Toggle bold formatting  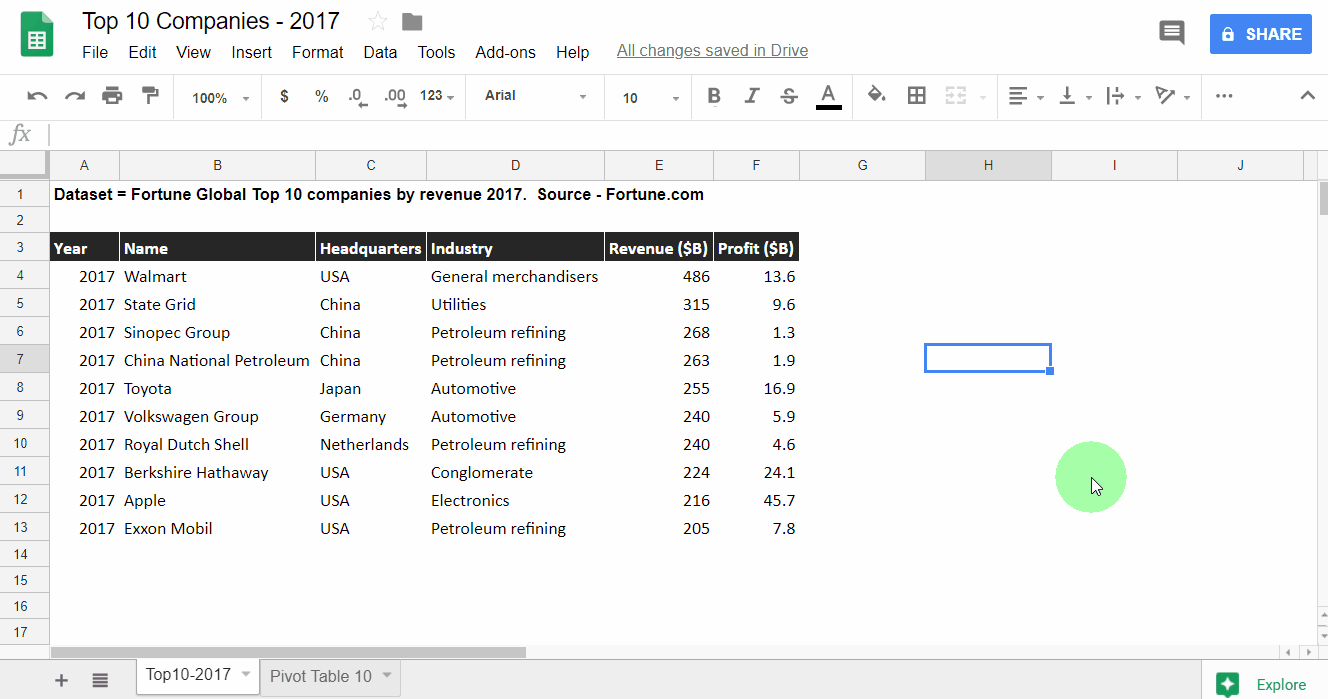click(x=714, y=96)
